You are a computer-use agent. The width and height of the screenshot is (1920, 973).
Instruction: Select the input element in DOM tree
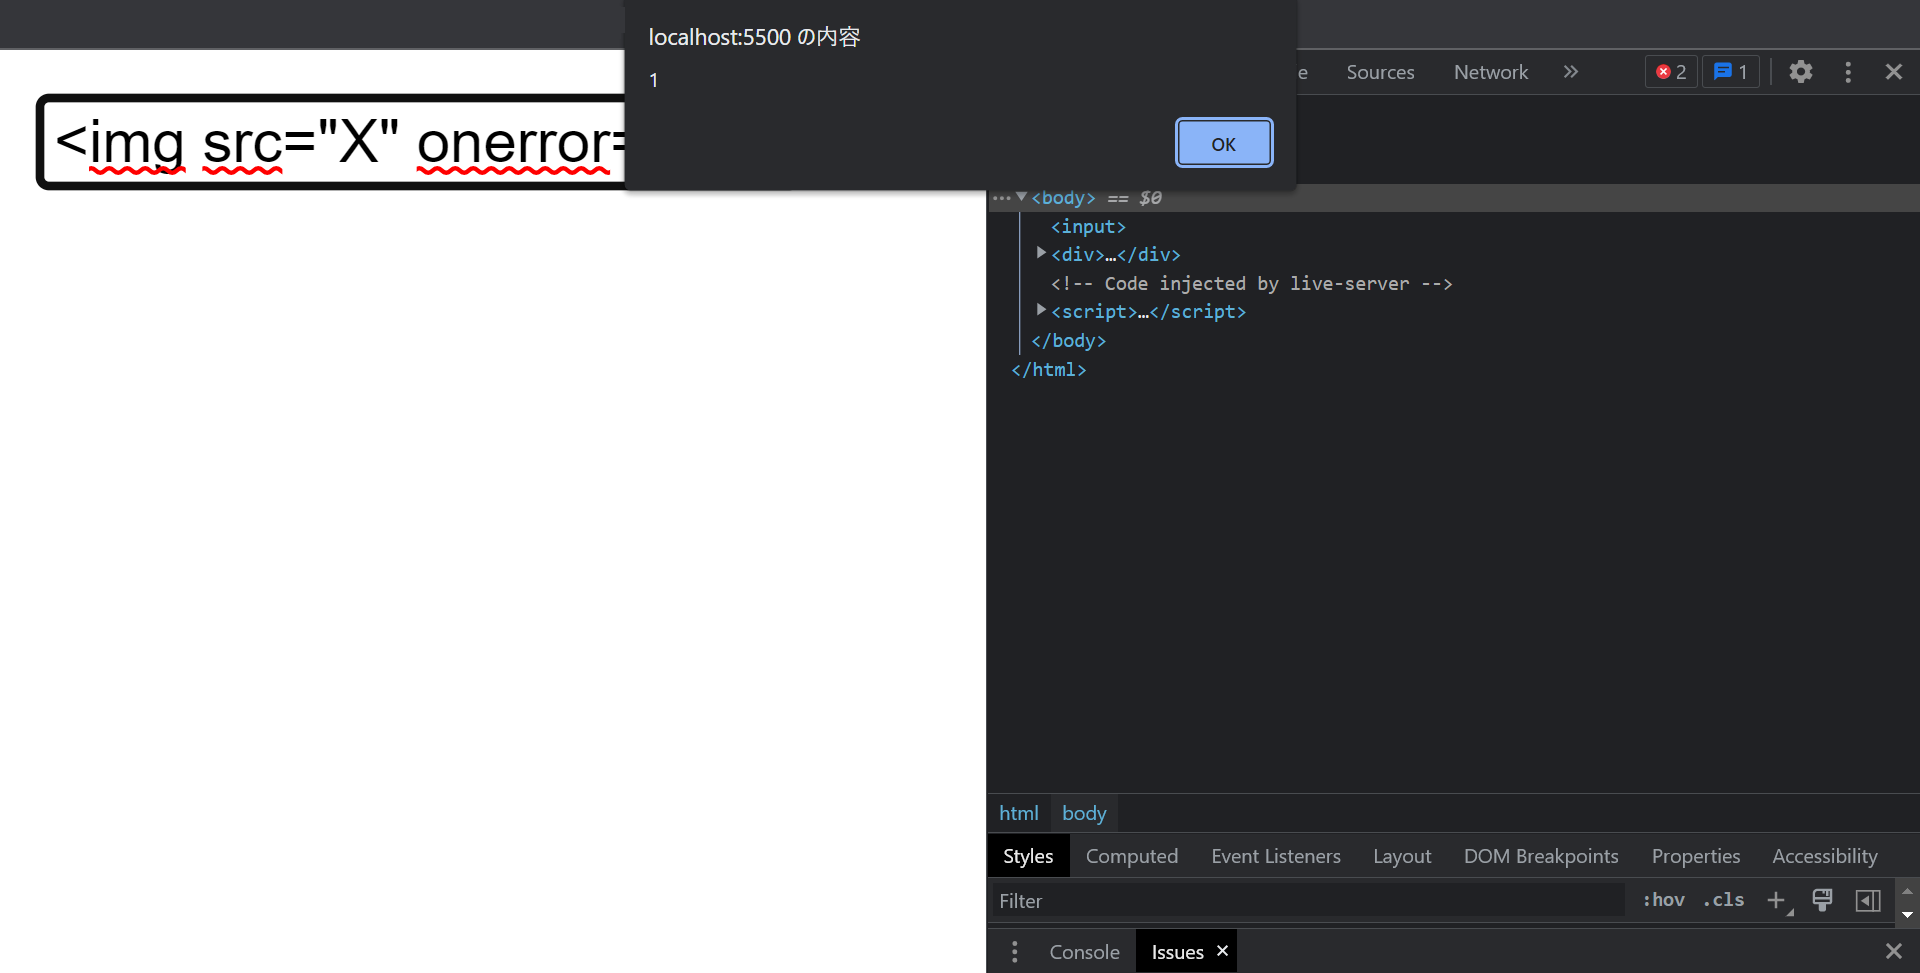point(1088,227)
